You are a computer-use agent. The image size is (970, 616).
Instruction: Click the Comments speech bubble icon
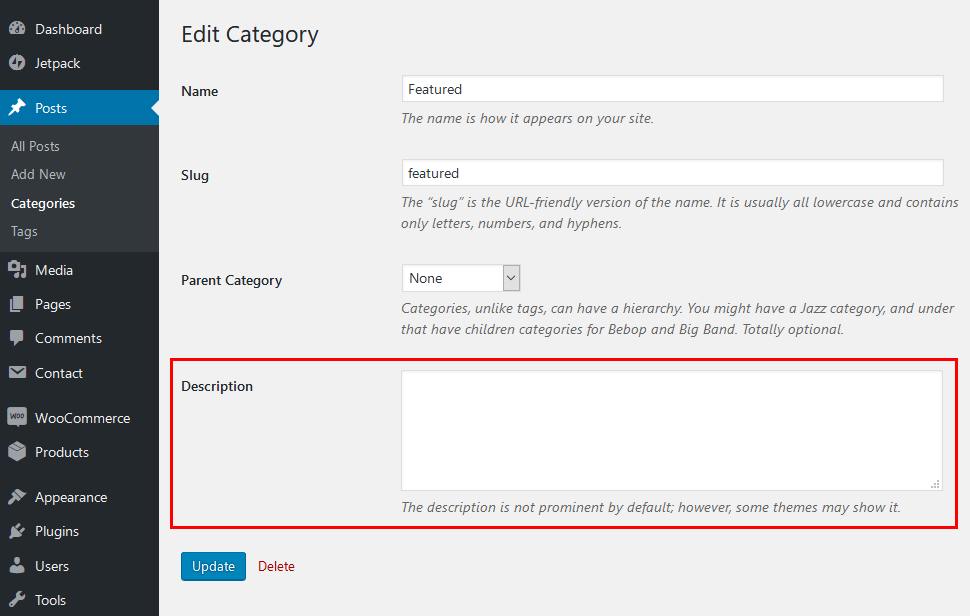pos(17,338)
